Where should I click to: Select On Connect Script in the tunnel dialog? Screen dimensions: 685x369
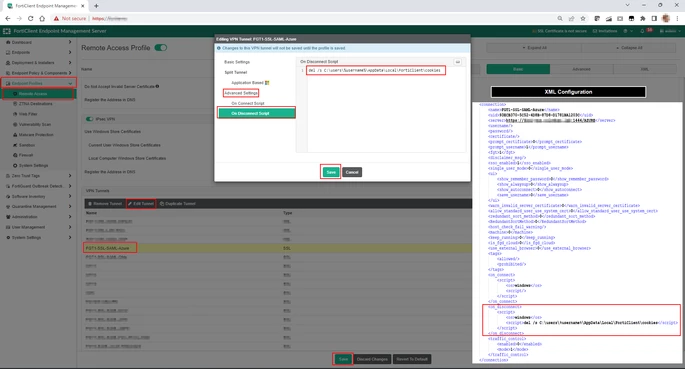248,103
